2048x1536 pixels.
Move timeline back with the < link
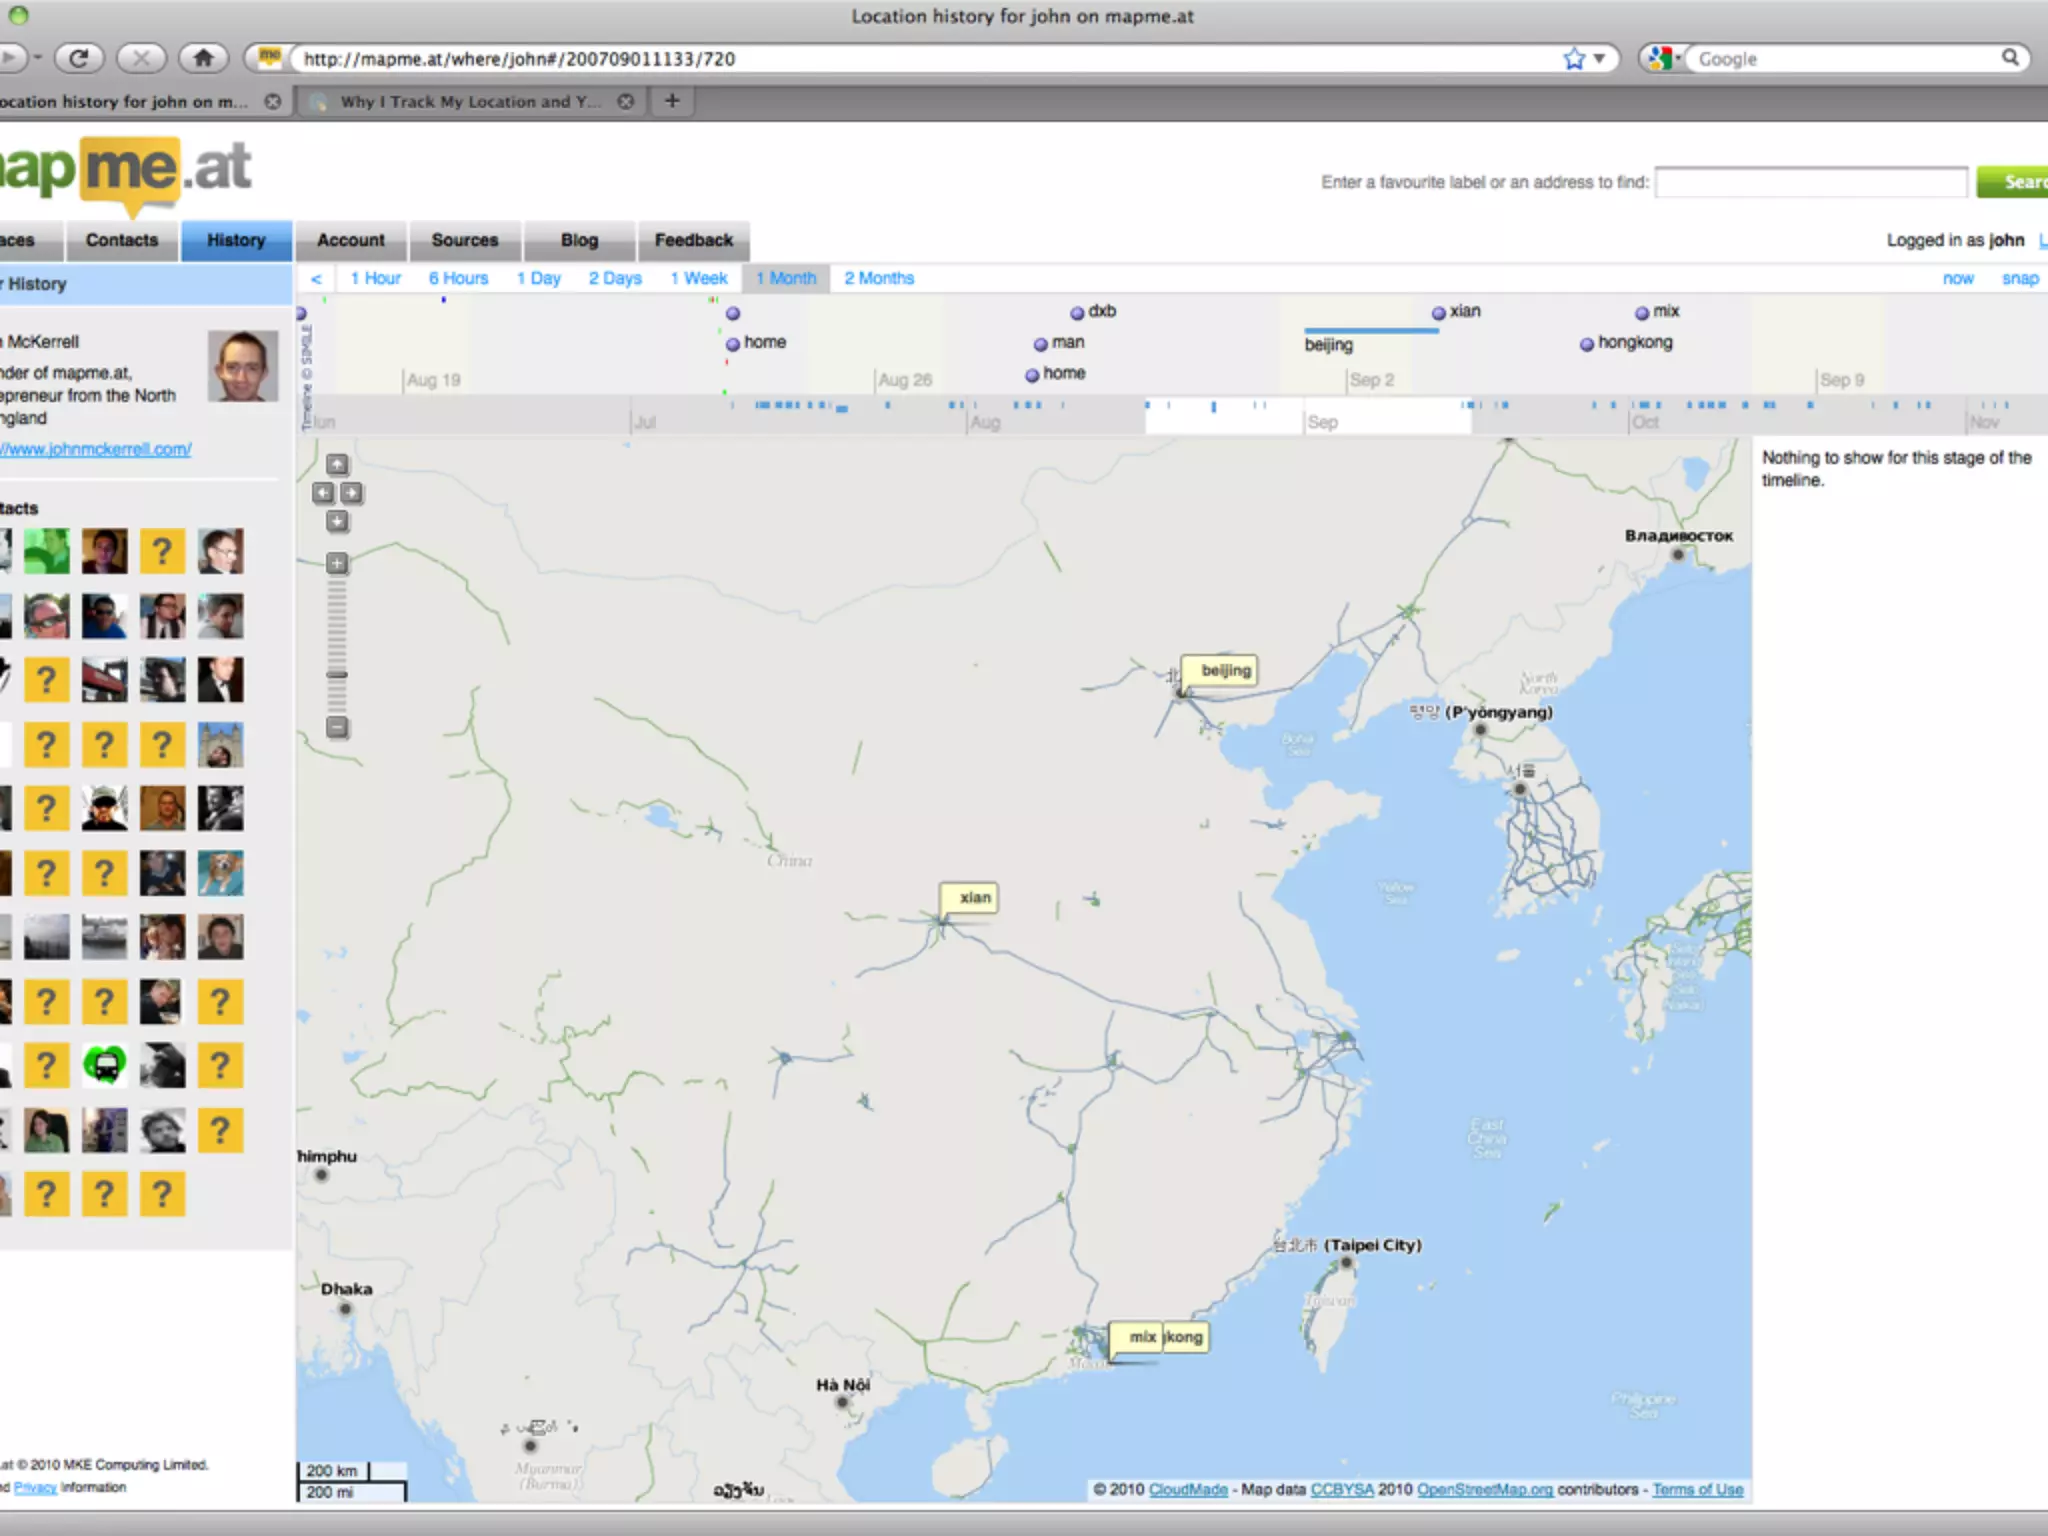tap(316, 279)
